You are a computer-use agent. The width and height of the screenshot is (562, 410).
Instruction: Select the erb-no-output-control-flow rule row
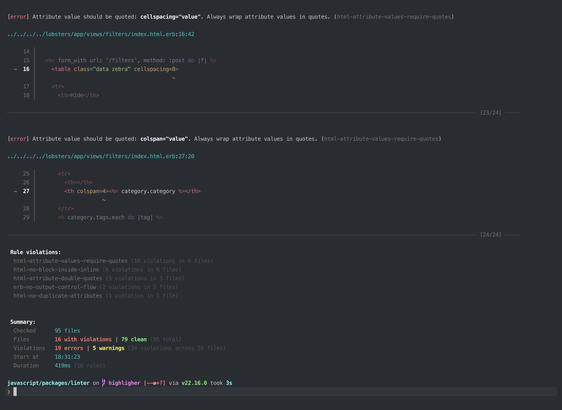[x=96, y=287]
